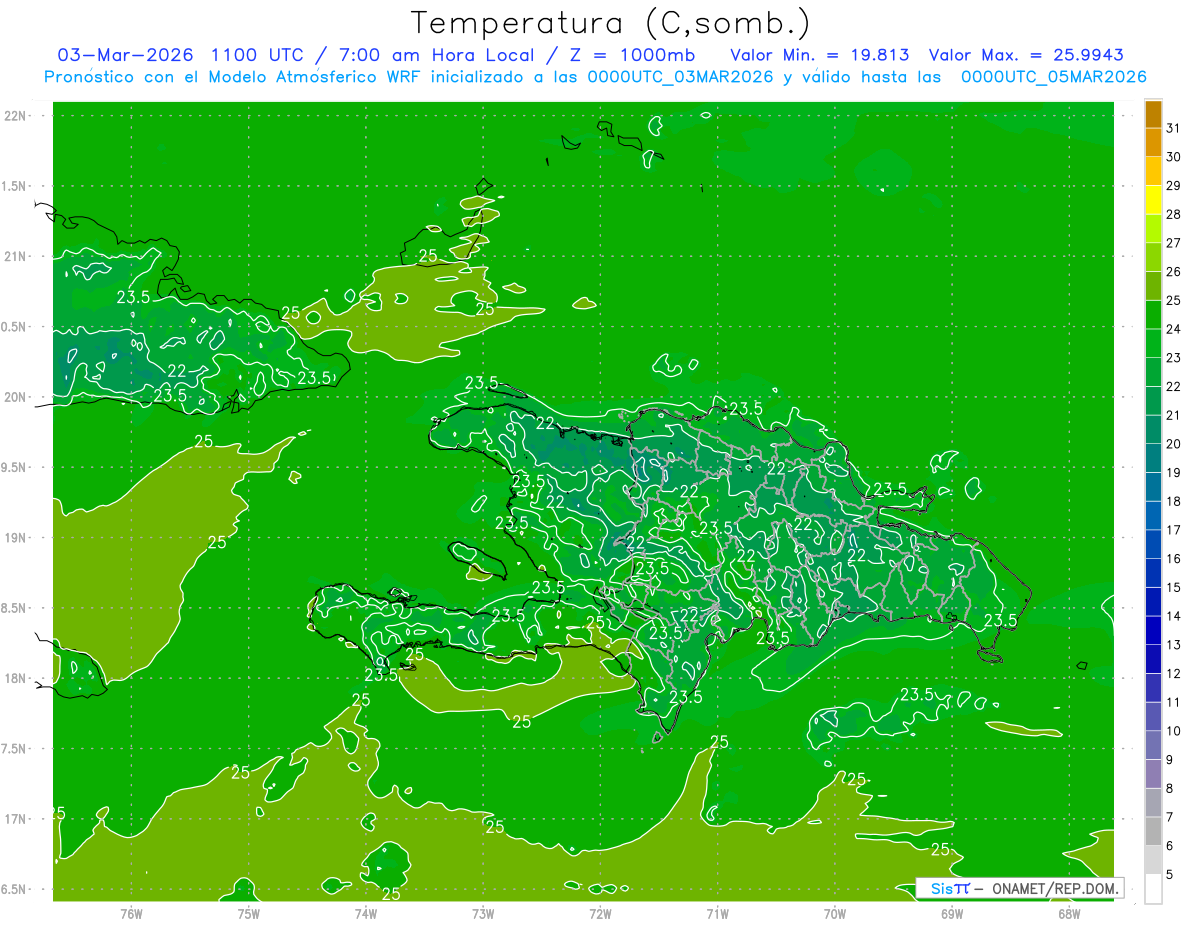Click the color bar value "10"

point(1173,731)
